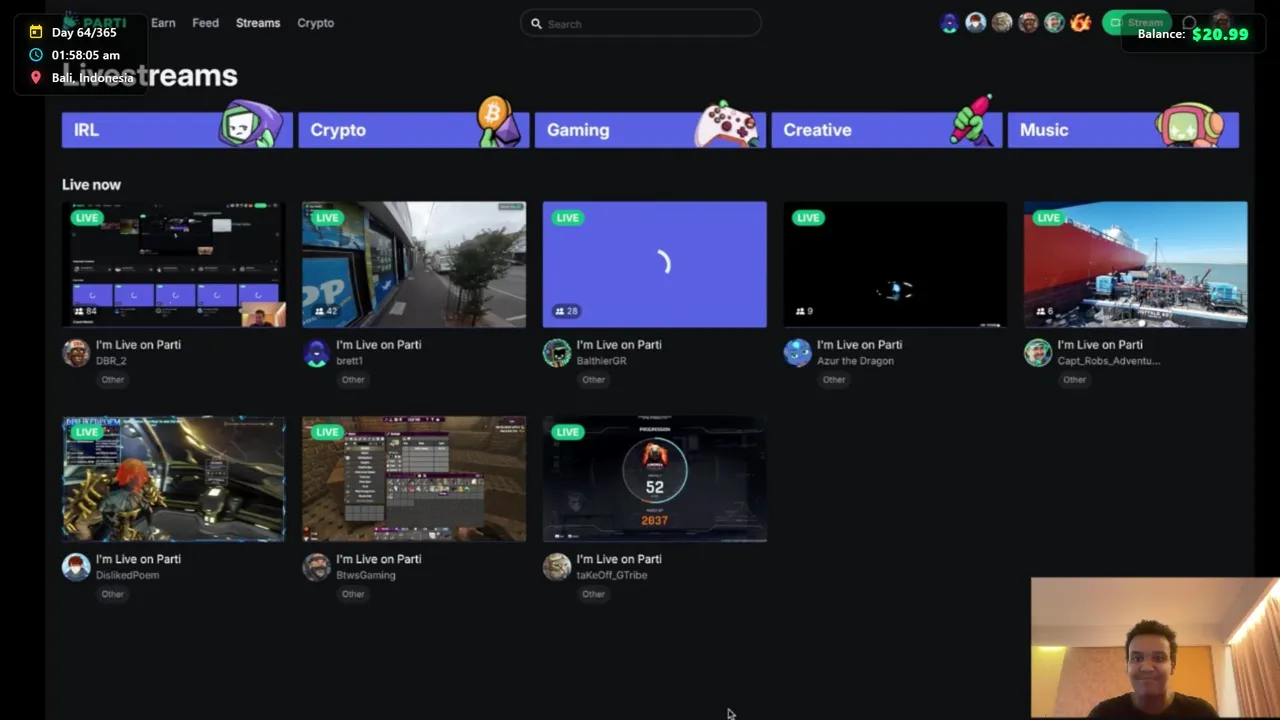The width and height of the screenshot is (1280, 720).
Task: Open the Azur the Dragon username link
Action: [855, 361]
